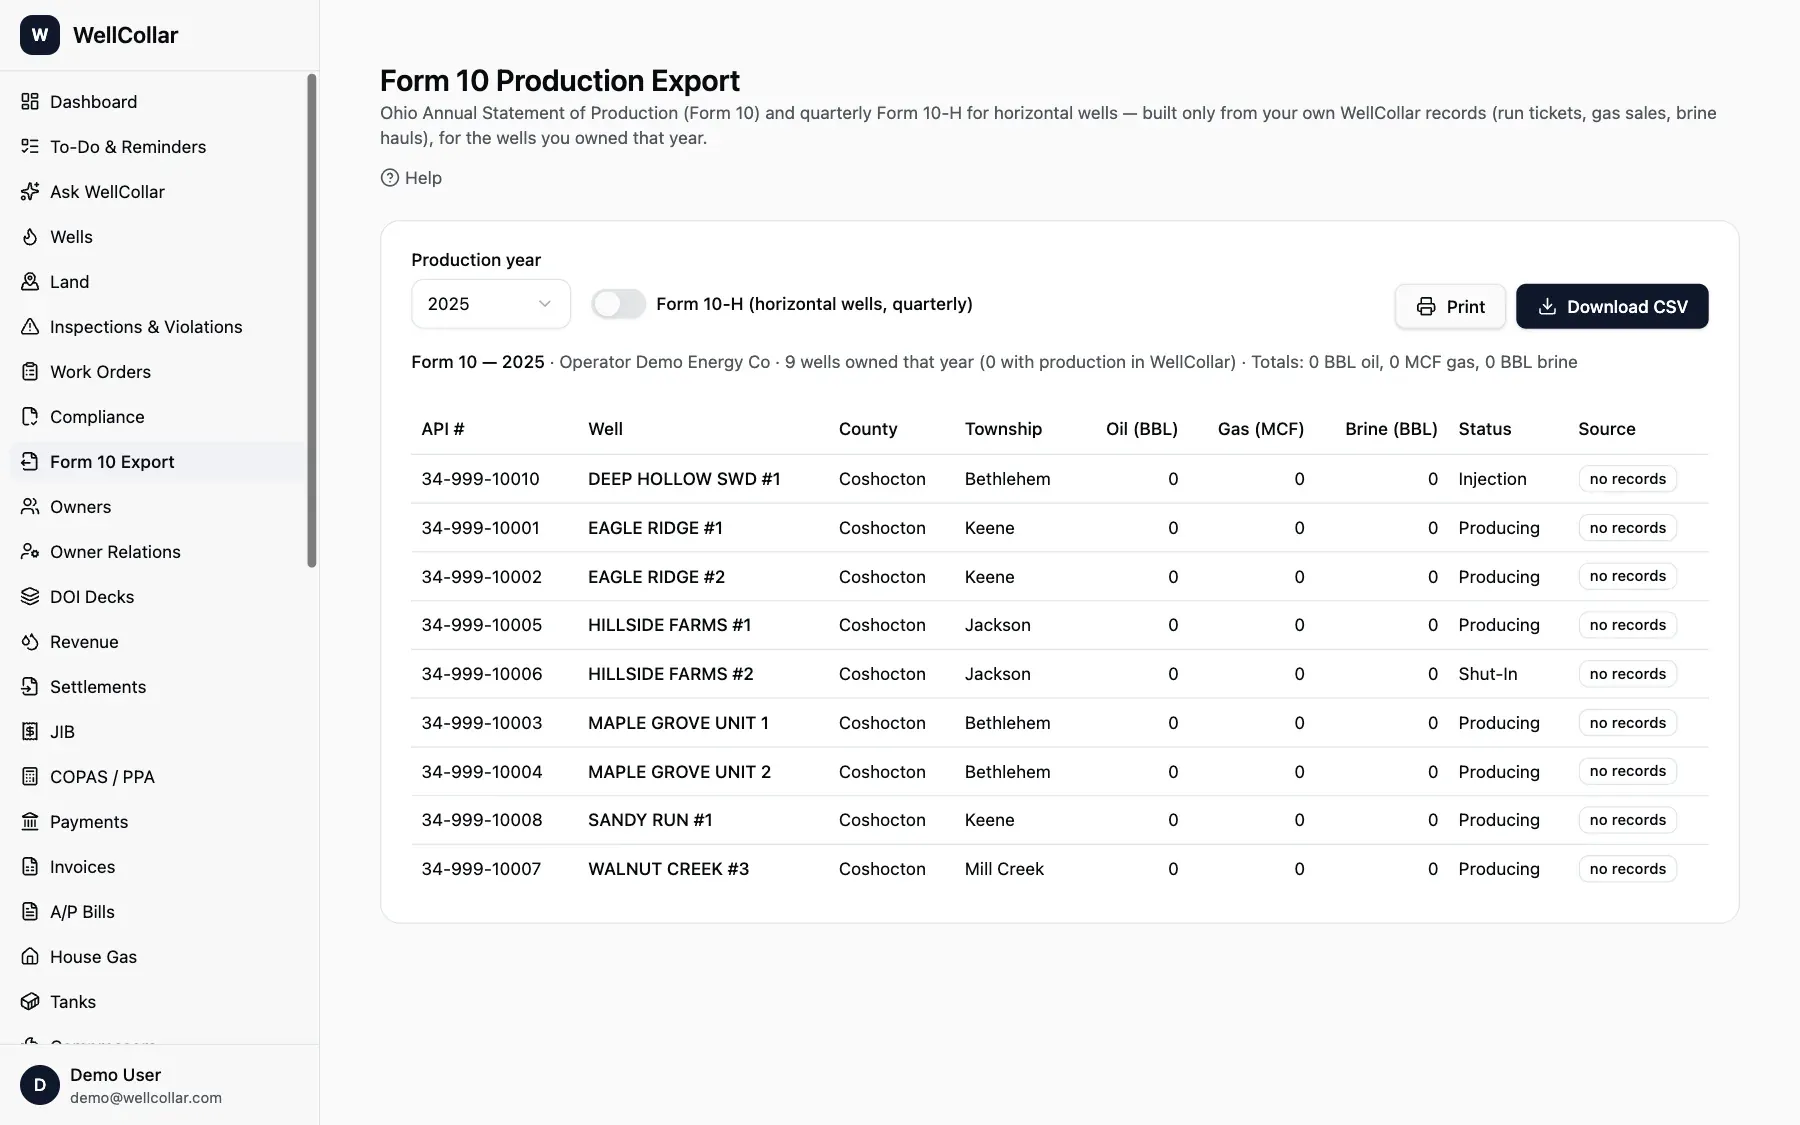The image size is (1800, 1125).
Task: Open the Help link
Action: tap(411, 178)
